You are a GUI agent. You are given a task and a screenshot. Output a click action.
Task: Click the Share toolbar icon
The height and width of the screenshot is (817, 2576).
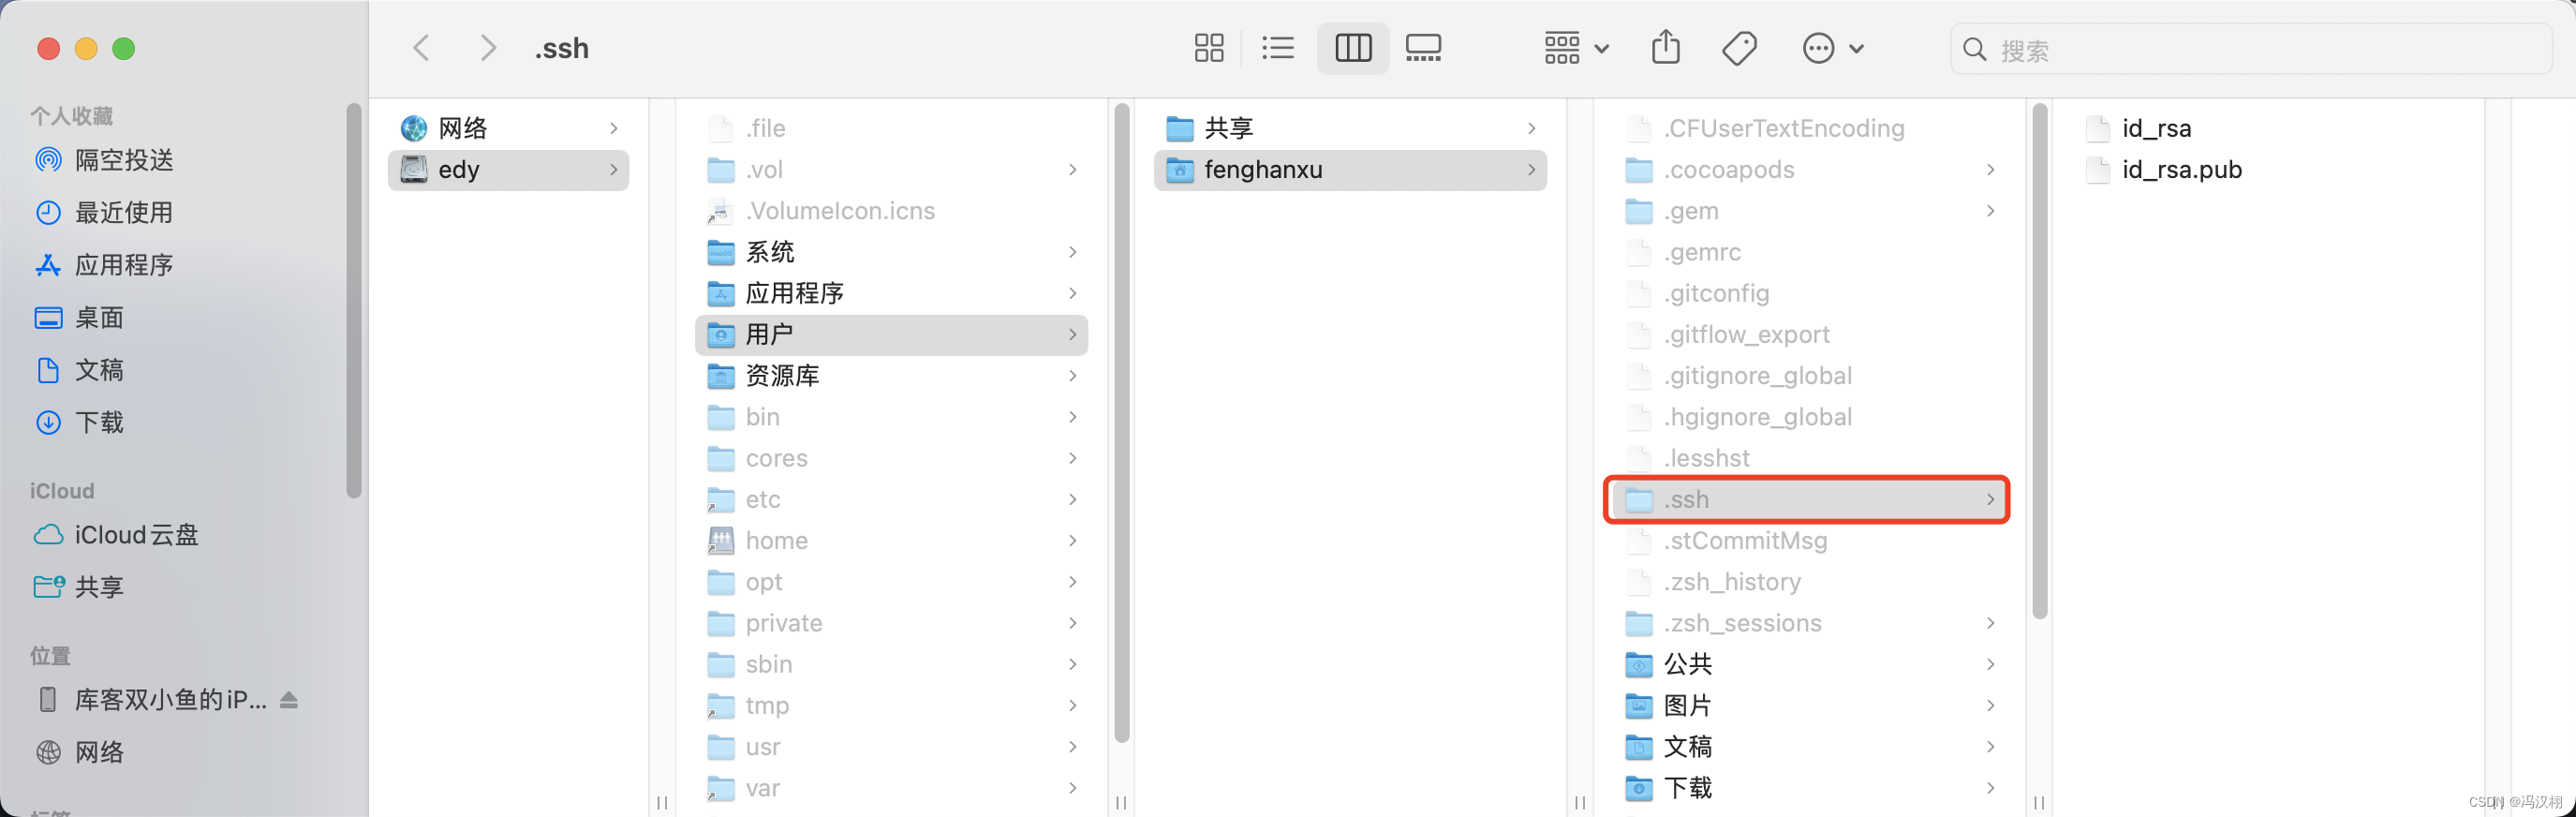pos(1665,48)
